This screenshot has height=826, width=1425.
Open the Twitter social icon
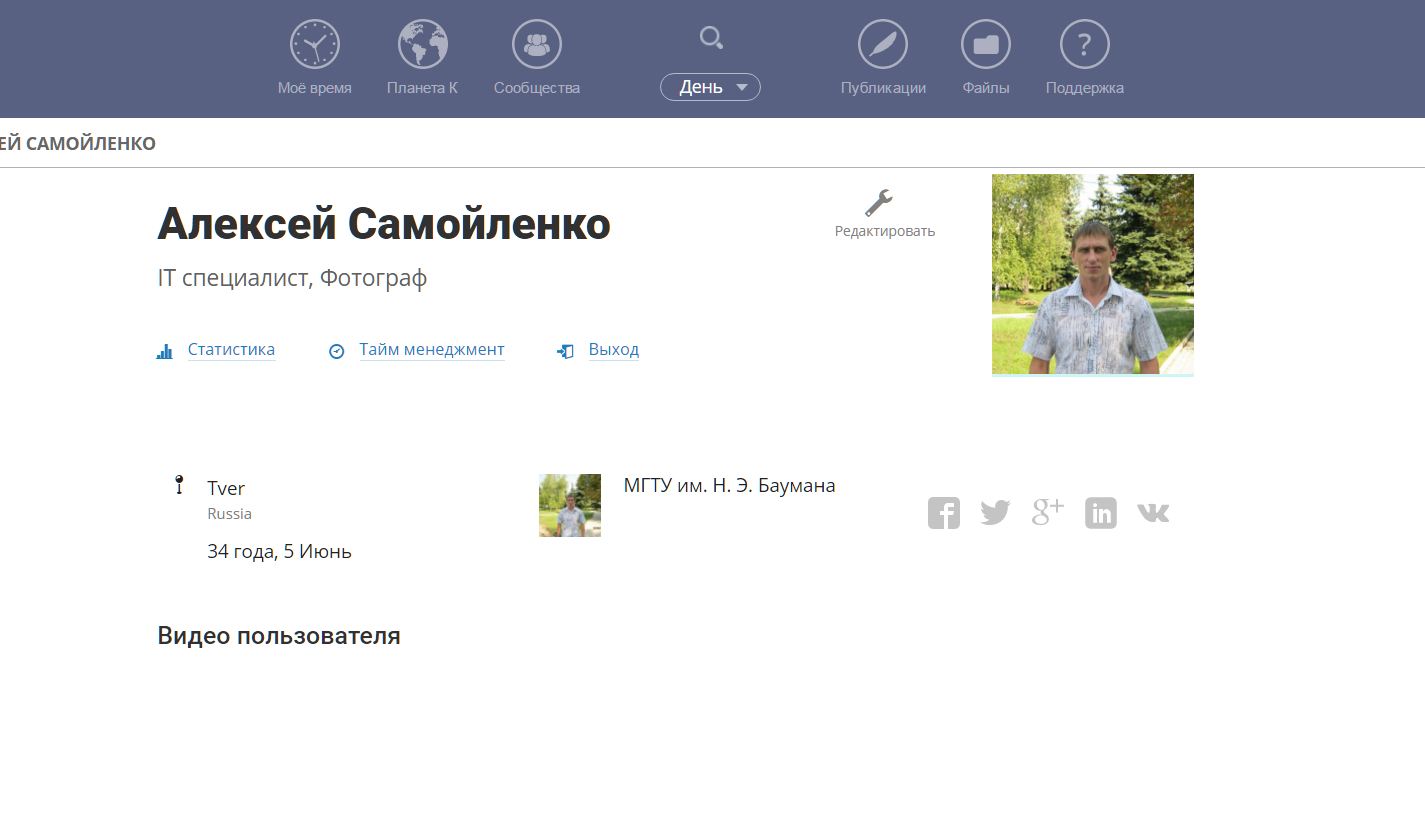[x=995, y=513]
